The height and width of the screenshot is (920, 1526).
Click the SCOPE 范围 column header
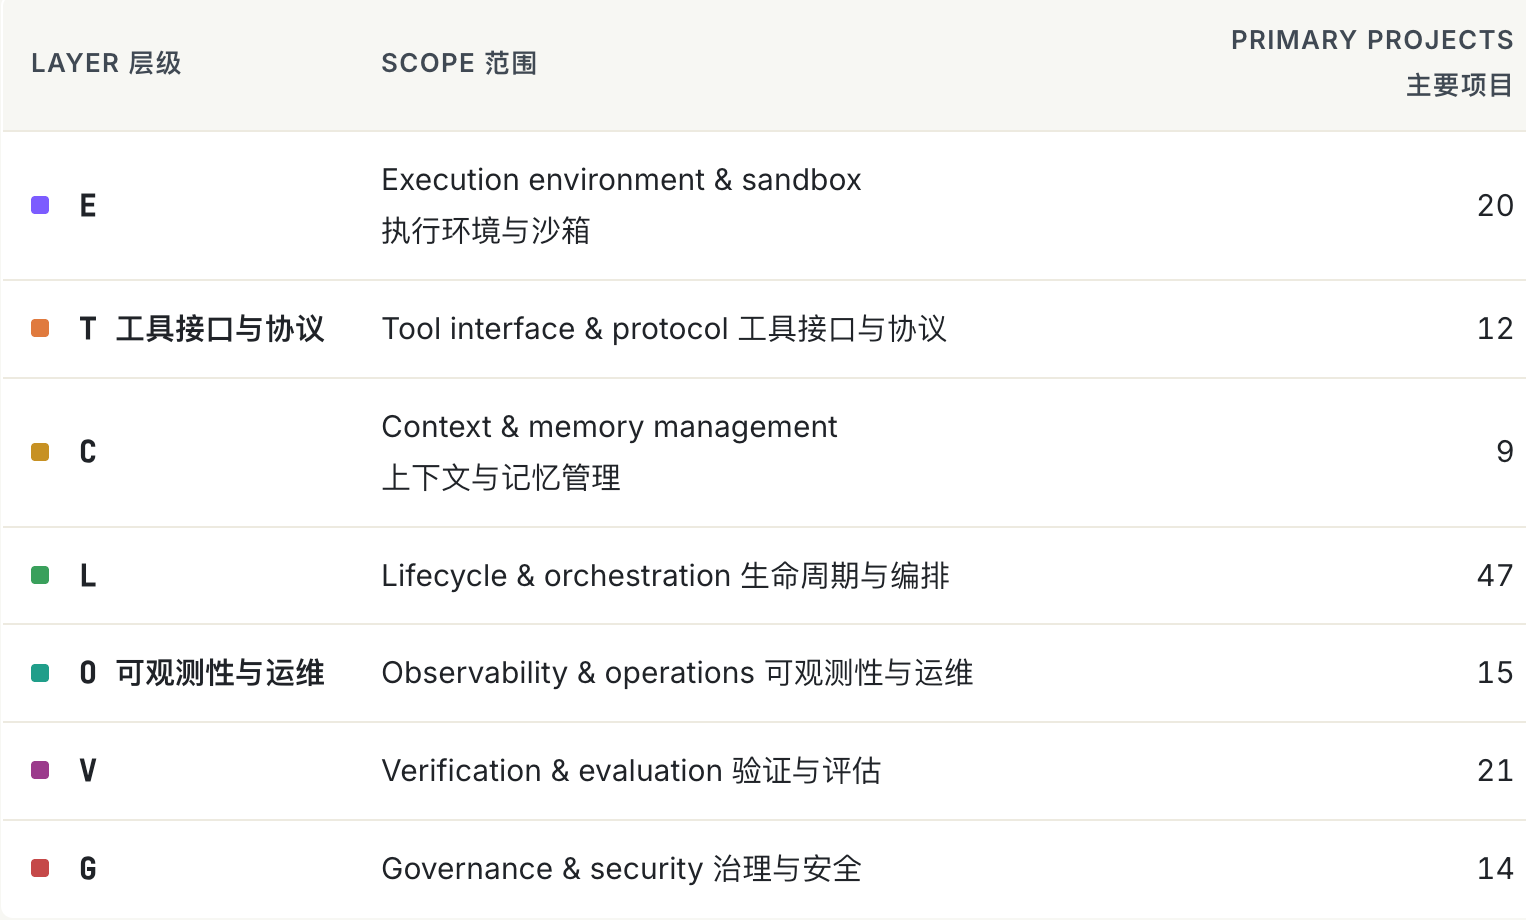click(459, 63)
